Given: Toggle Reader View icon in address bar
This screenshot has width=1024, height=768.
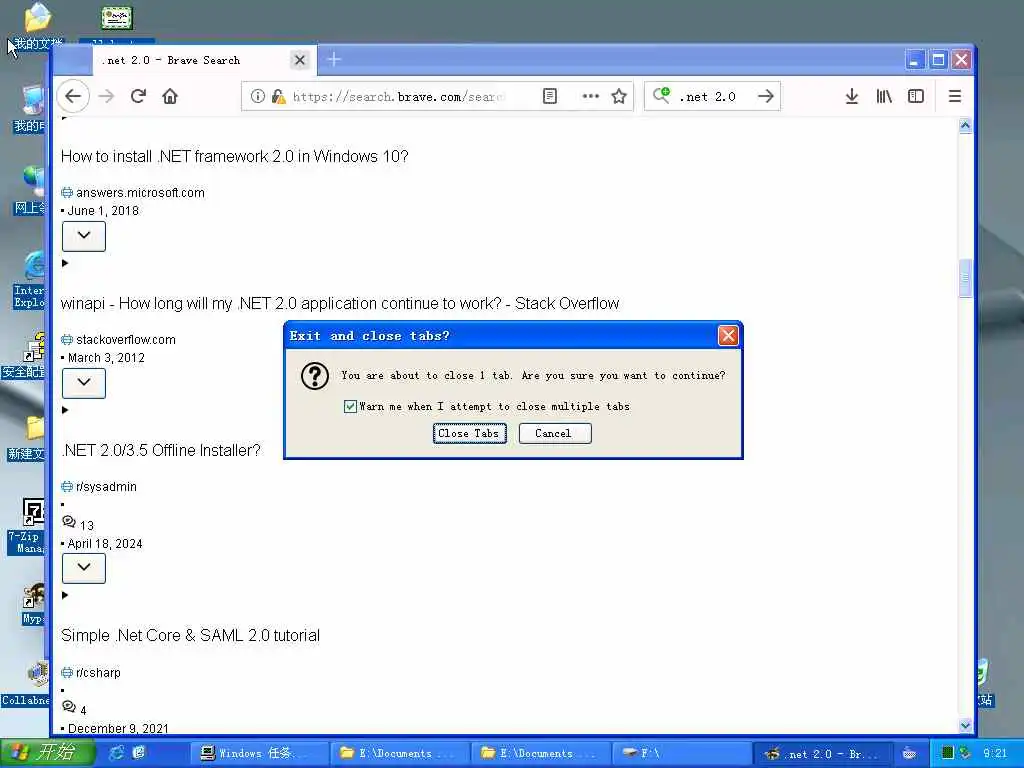Looking at the screenshot, I should 550,97.
